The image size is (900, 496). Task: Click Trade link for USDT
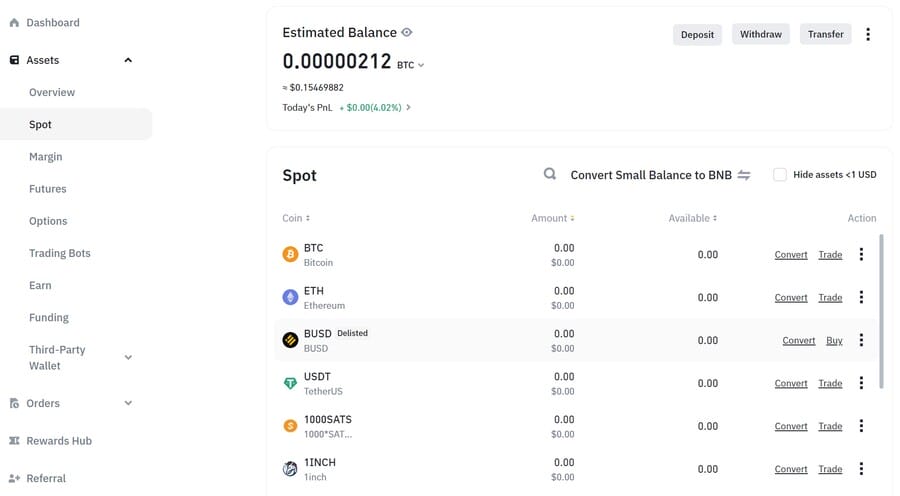click(x=830, y=383)
